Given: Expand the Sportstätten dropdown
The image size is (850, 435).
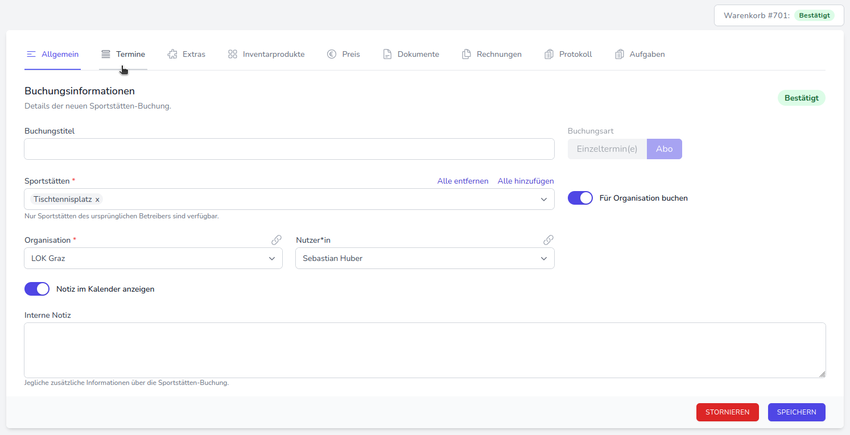Looking at the screenshot, I should [544, 200].
